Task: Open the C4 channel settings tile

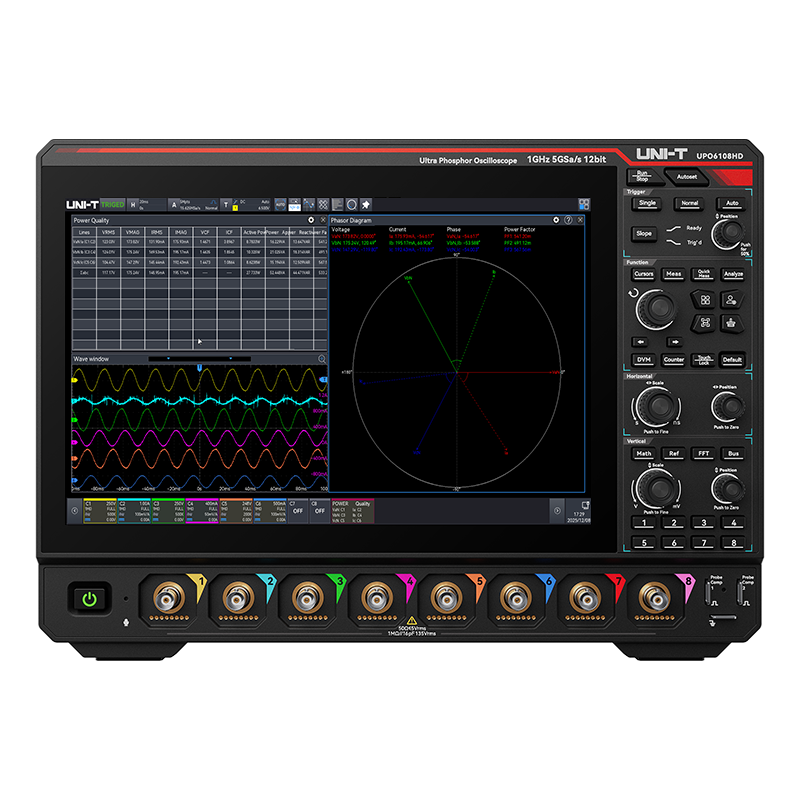Action: 202,511
